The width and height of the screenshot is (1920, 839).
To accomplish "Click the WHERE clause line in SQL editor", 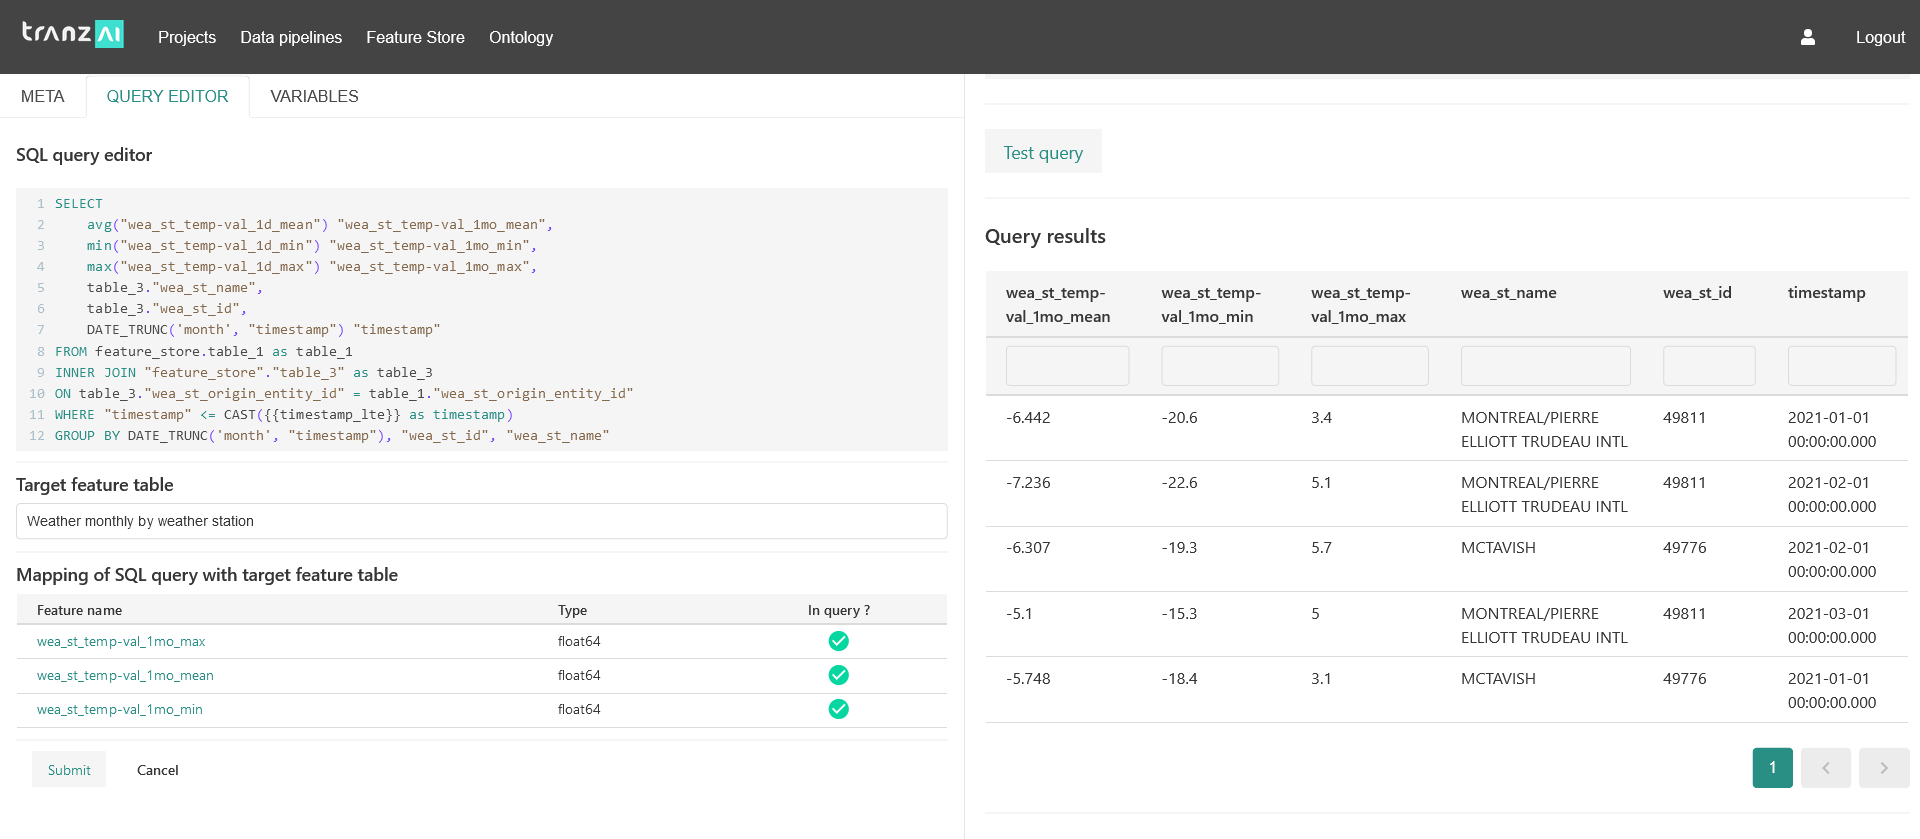I will point(284,414).
